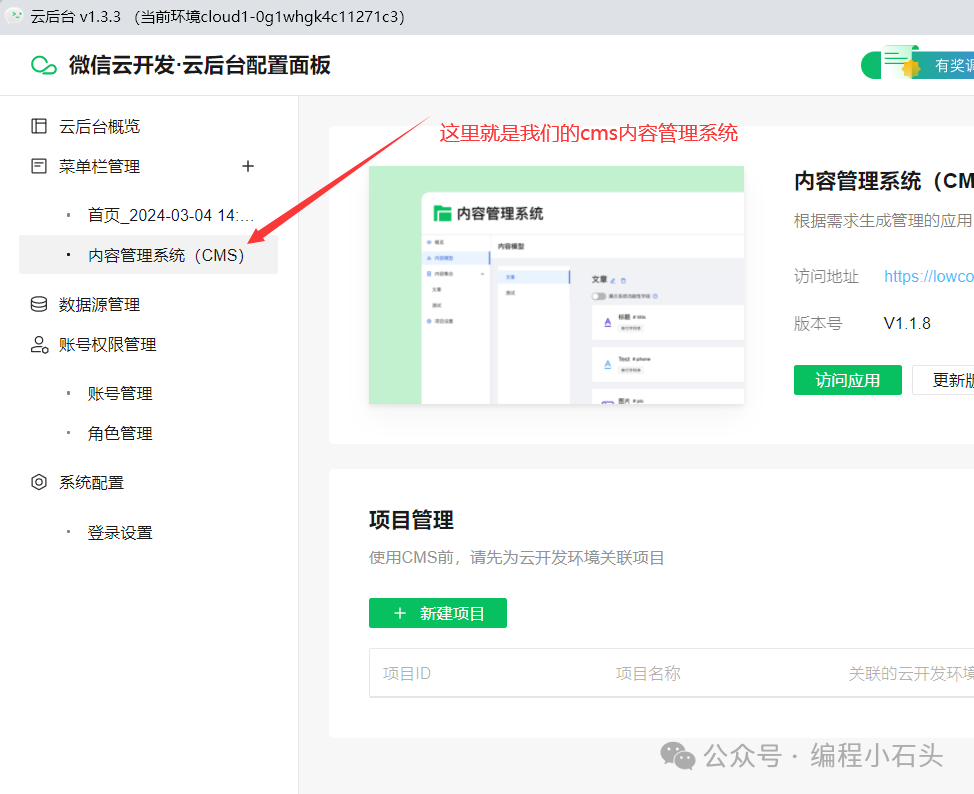Click the 项目ID column header
This screenshot has width=974, height=794.
pos(407,673)
